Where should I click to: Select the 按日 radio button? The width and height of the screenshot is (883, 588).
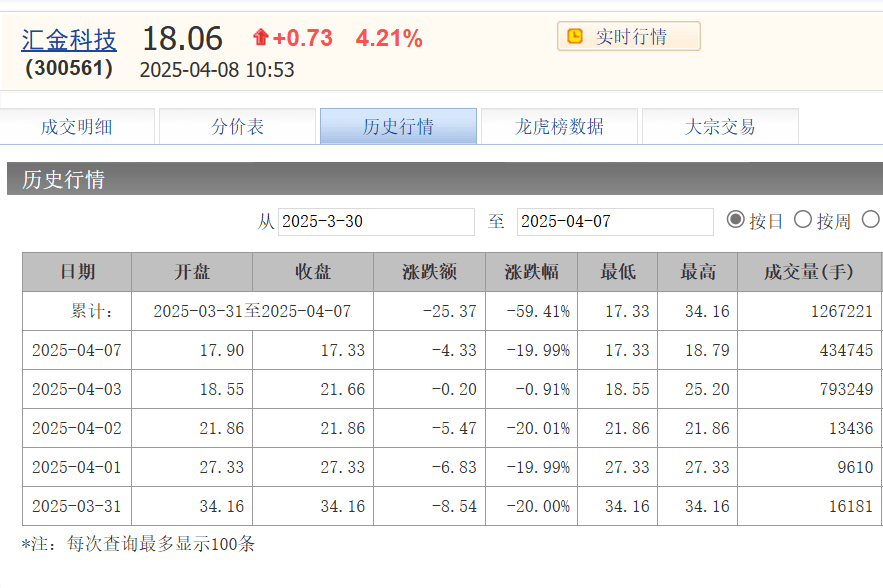coord(735,219)
